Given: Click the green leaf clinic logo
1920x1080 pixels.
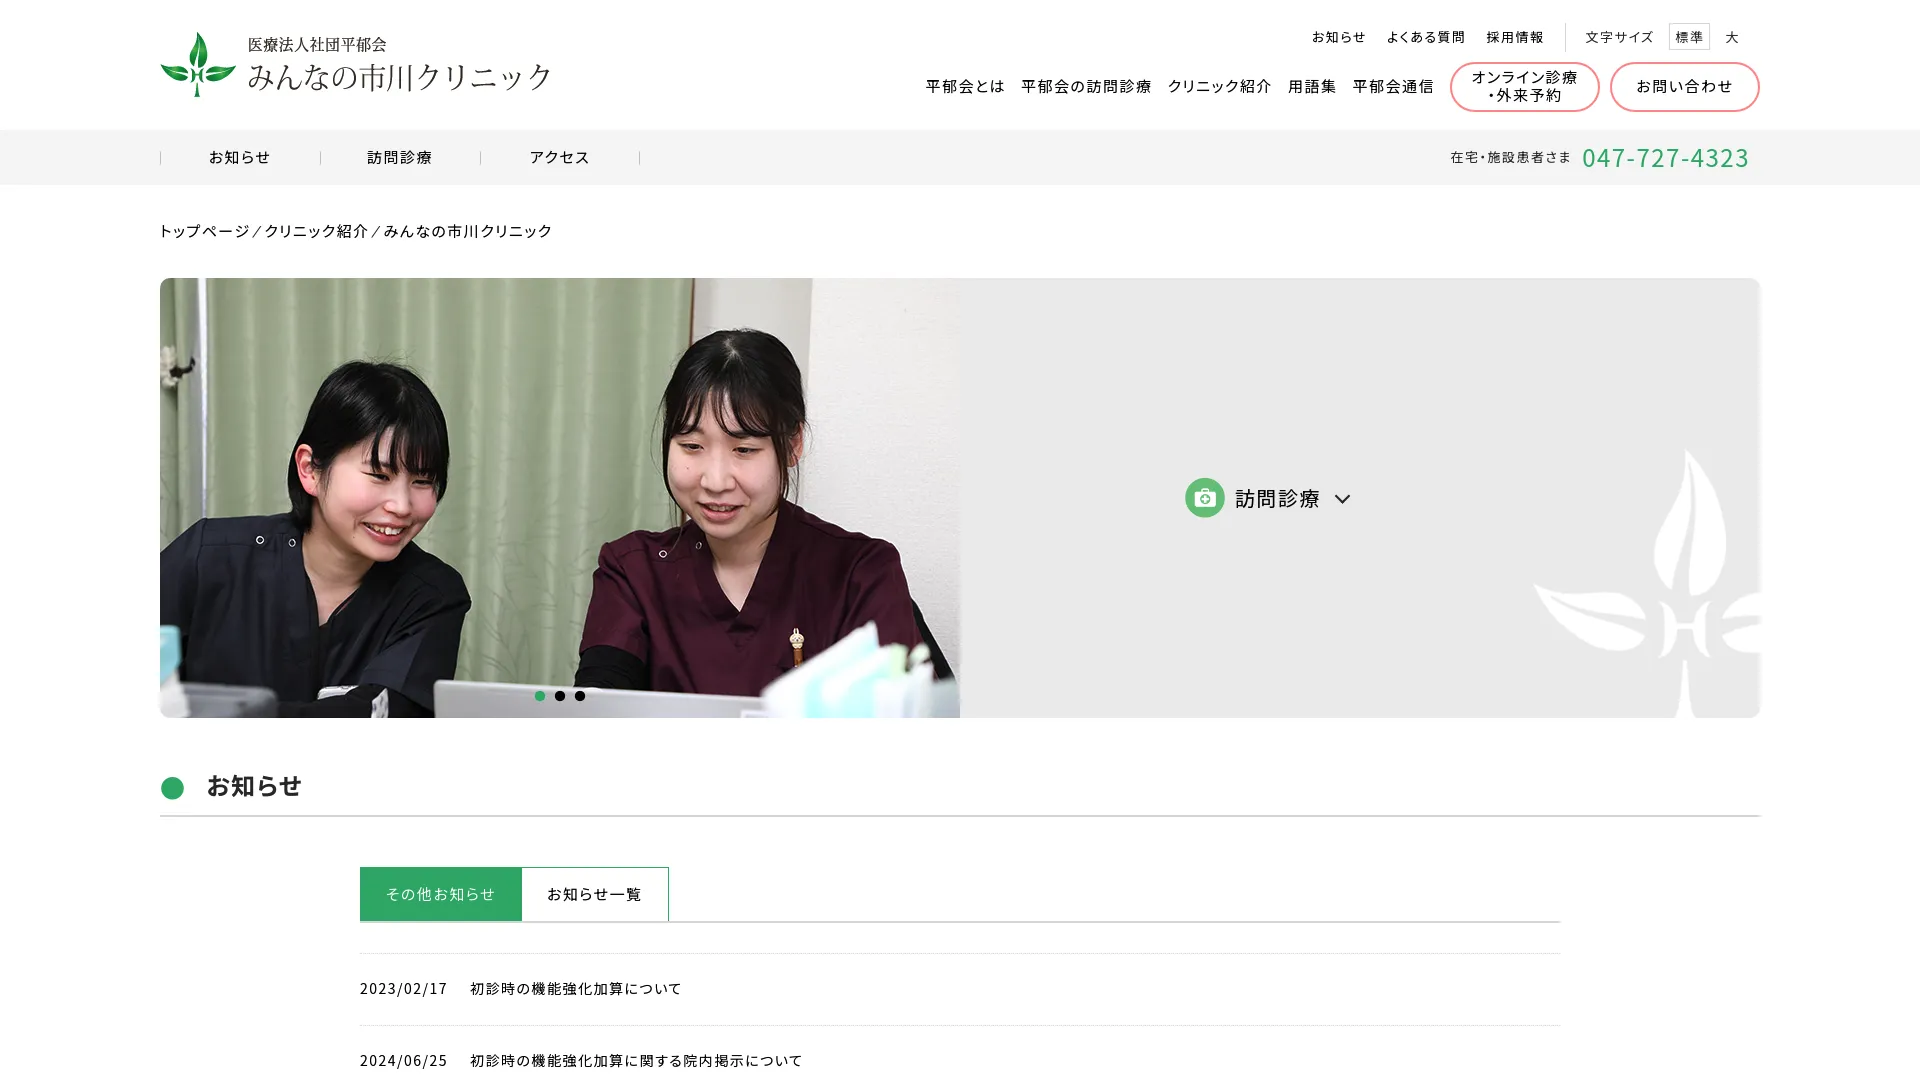Looking at the screenshot, I should (198, 64).
